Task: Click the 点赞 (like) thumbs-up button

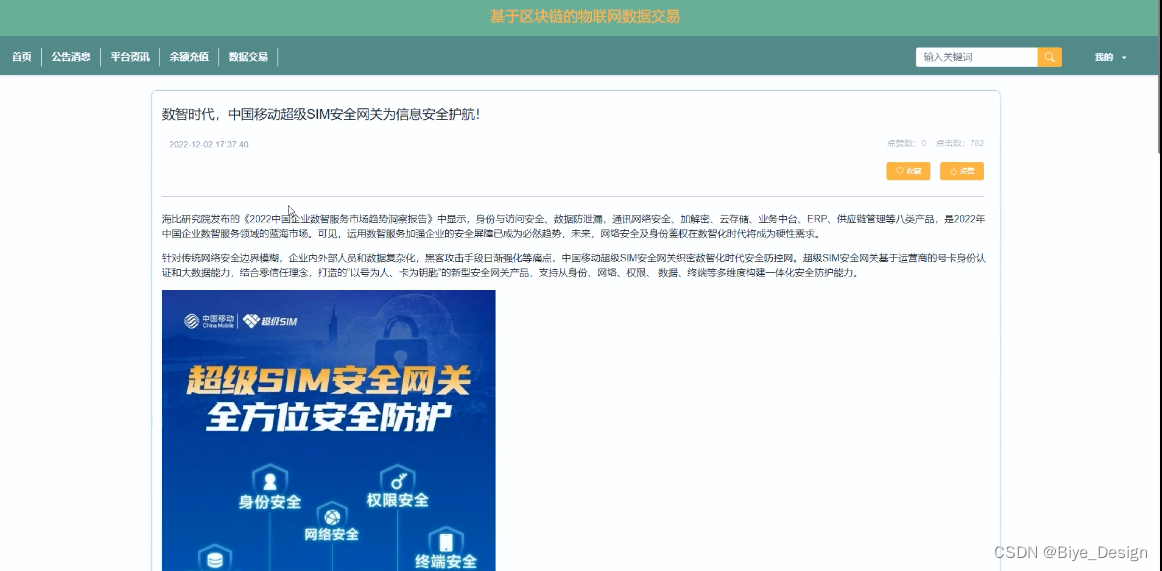Action: tap(962, 171)
